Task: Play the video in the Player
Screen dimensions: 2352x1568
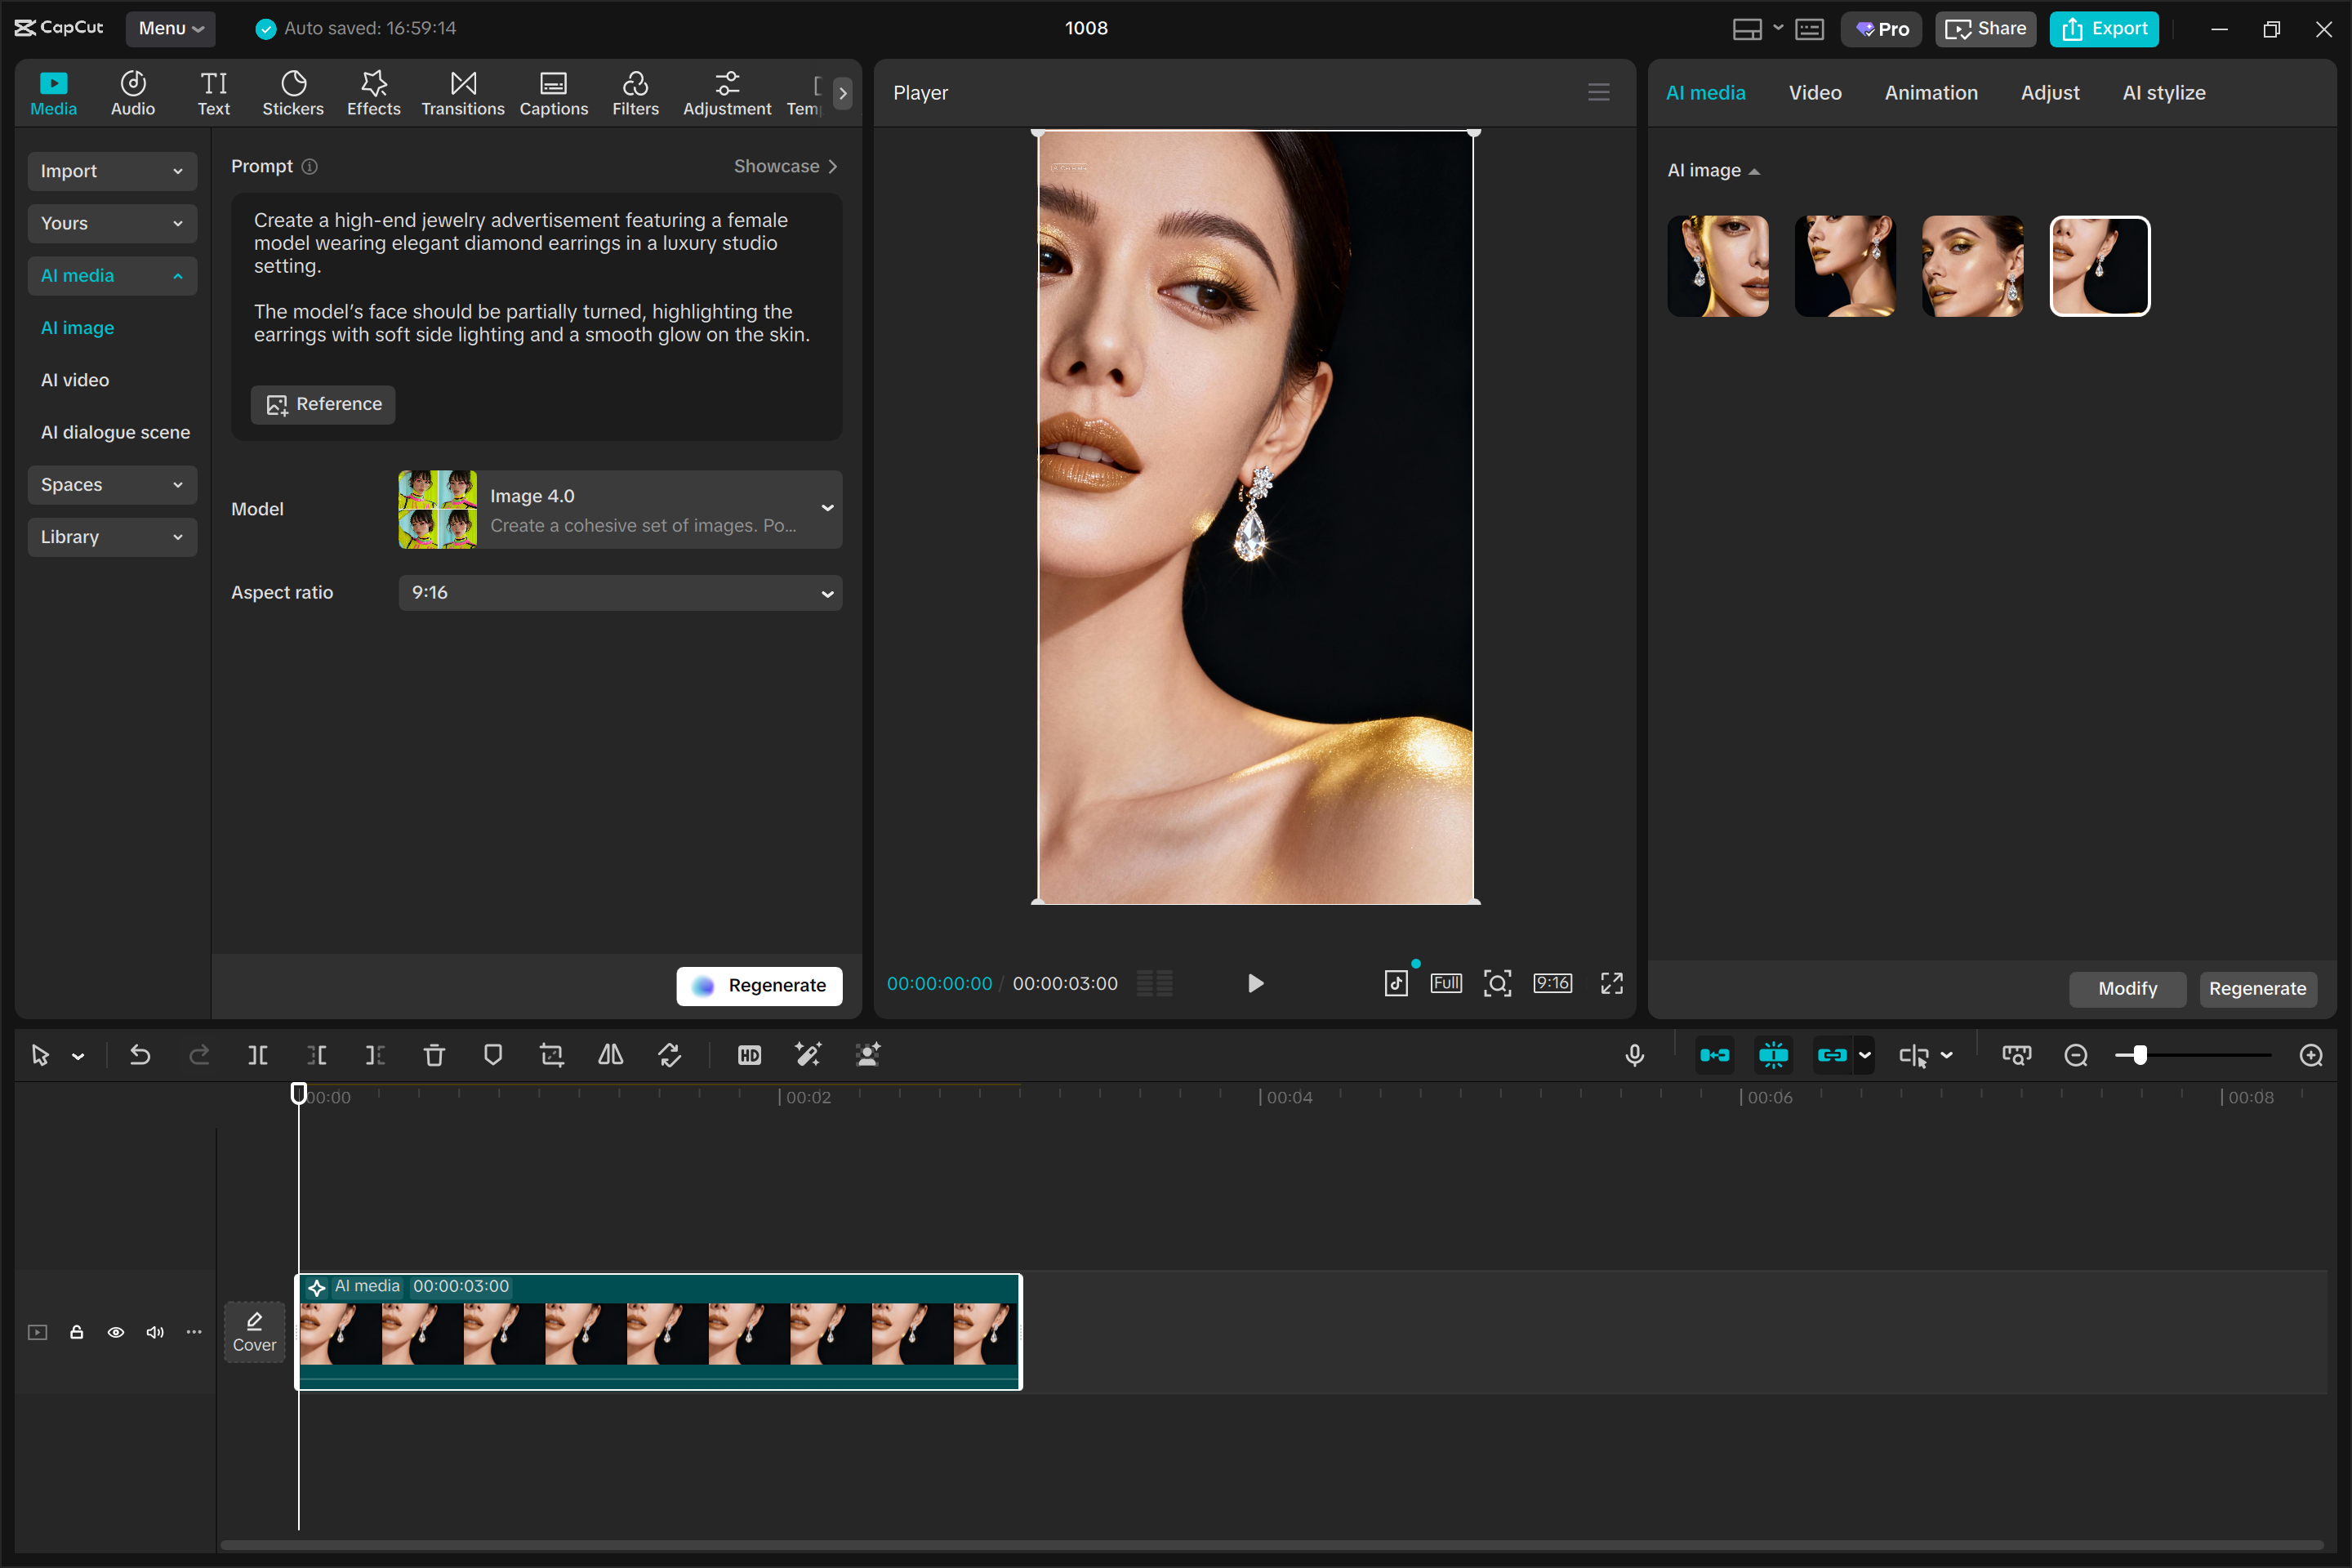Action: coord(1255,983)
